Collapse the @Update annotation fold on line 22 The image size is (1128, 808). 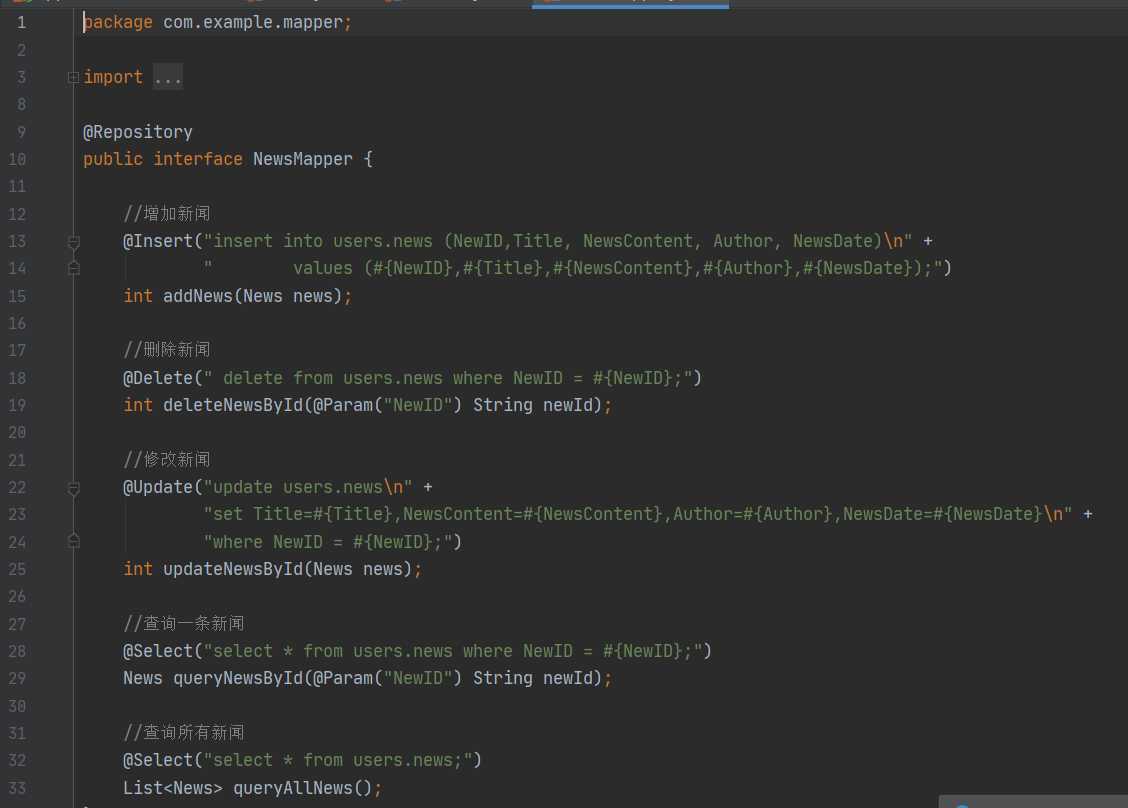73,489
